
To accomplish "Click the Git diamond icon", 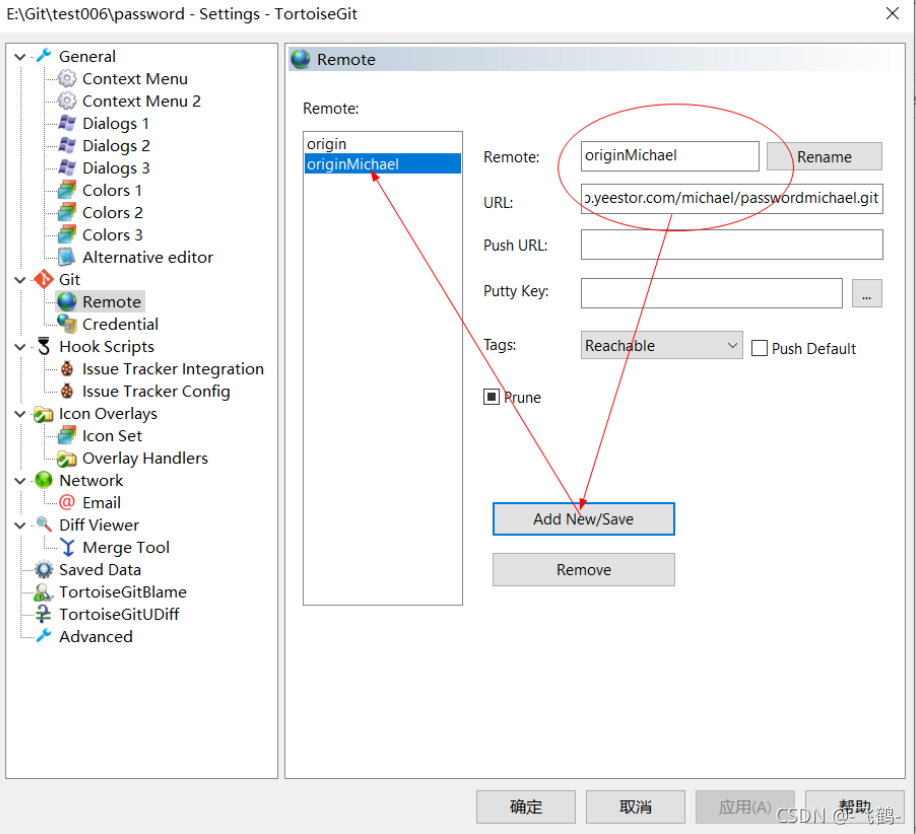I will pyautogui.click(x=44, y=279).
